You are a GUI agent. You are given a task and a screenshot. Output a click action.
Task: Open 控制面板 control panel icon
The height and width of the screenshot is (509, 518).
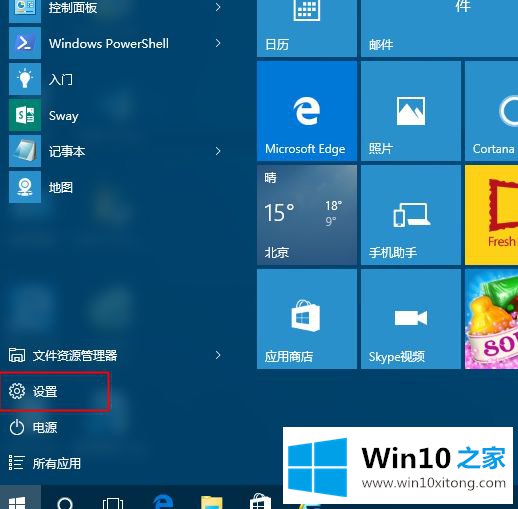coord(25,10)
